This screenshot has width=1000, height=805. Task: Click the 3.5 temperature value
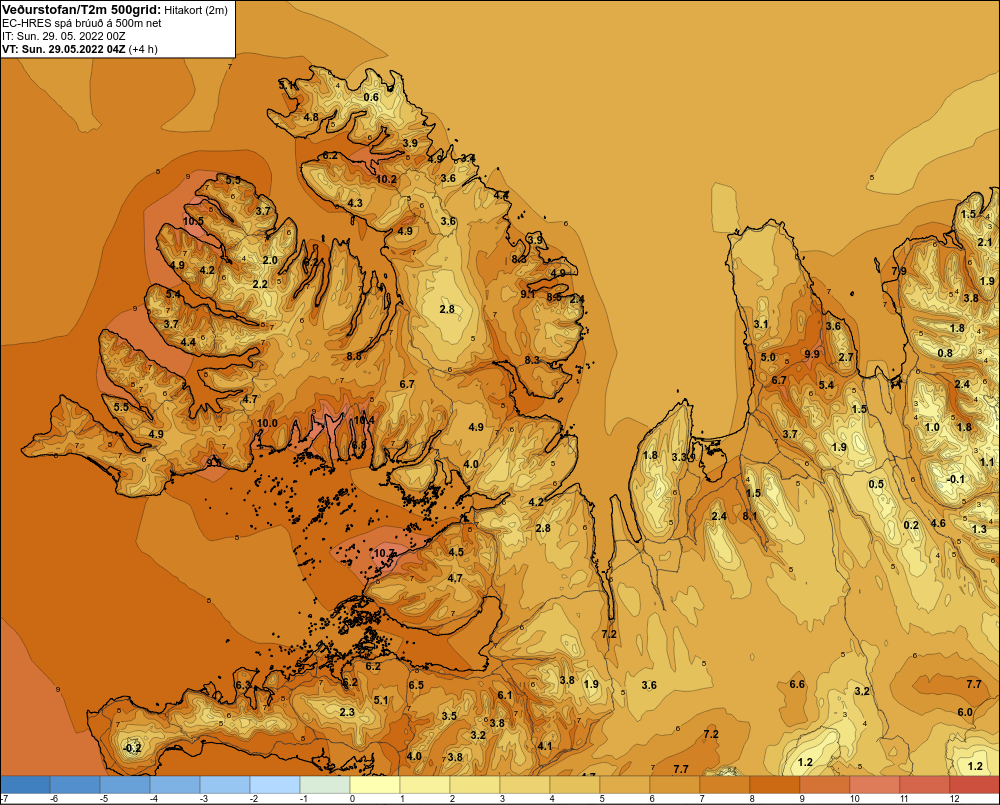(x=449, y=716)
